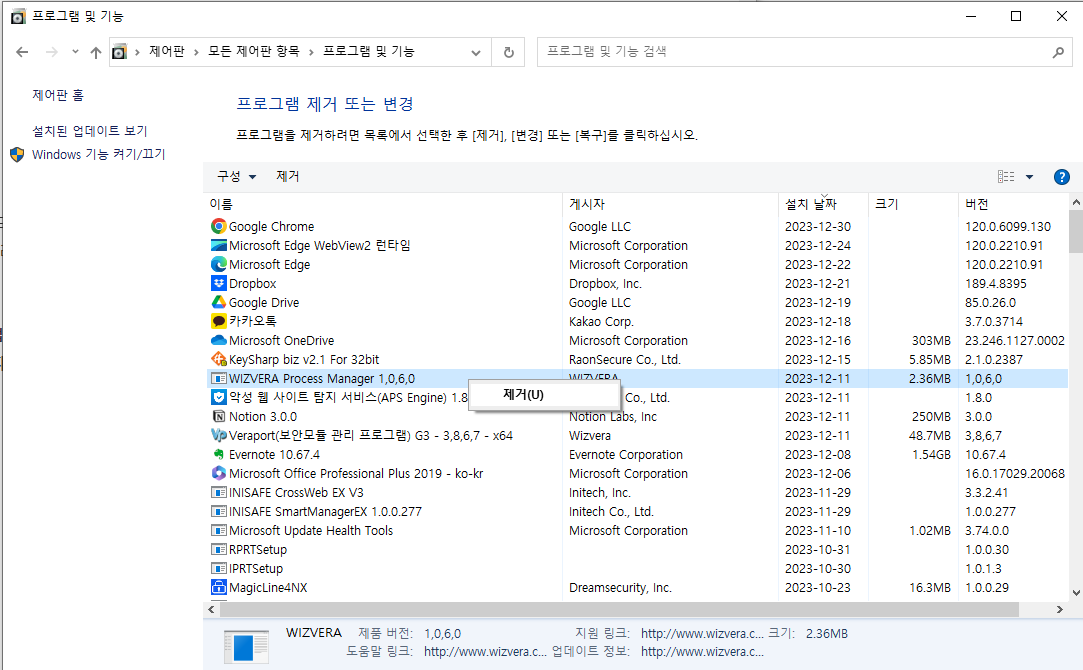Screen dimensions: 1083x670
Task: Click the Notion 3.0.0 icon
Action: [218, 417]
